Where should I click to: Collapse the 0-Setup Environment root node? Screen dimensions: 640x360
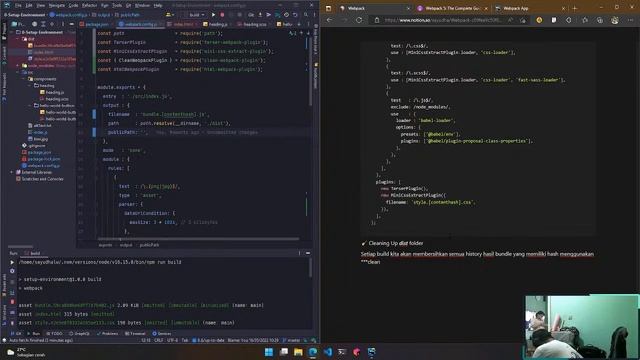click(x=12, y=32)
